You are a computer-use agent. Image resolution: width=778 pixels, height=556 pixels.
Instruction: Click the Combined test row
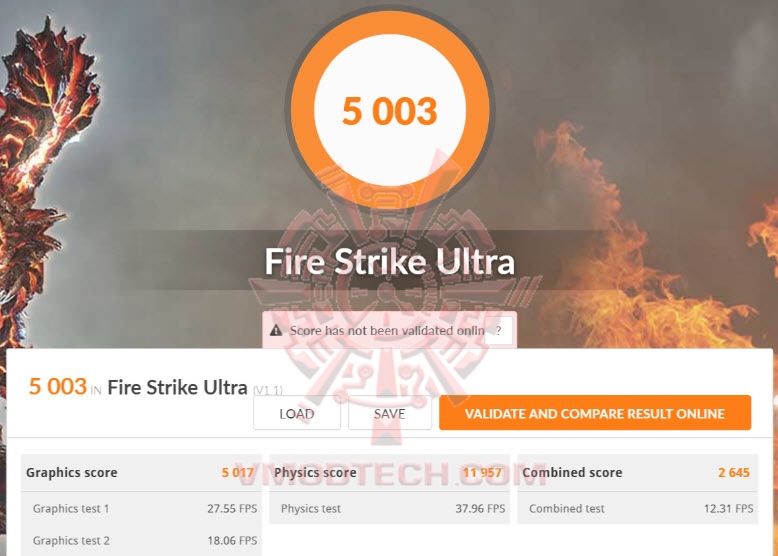tap(638, 508)
